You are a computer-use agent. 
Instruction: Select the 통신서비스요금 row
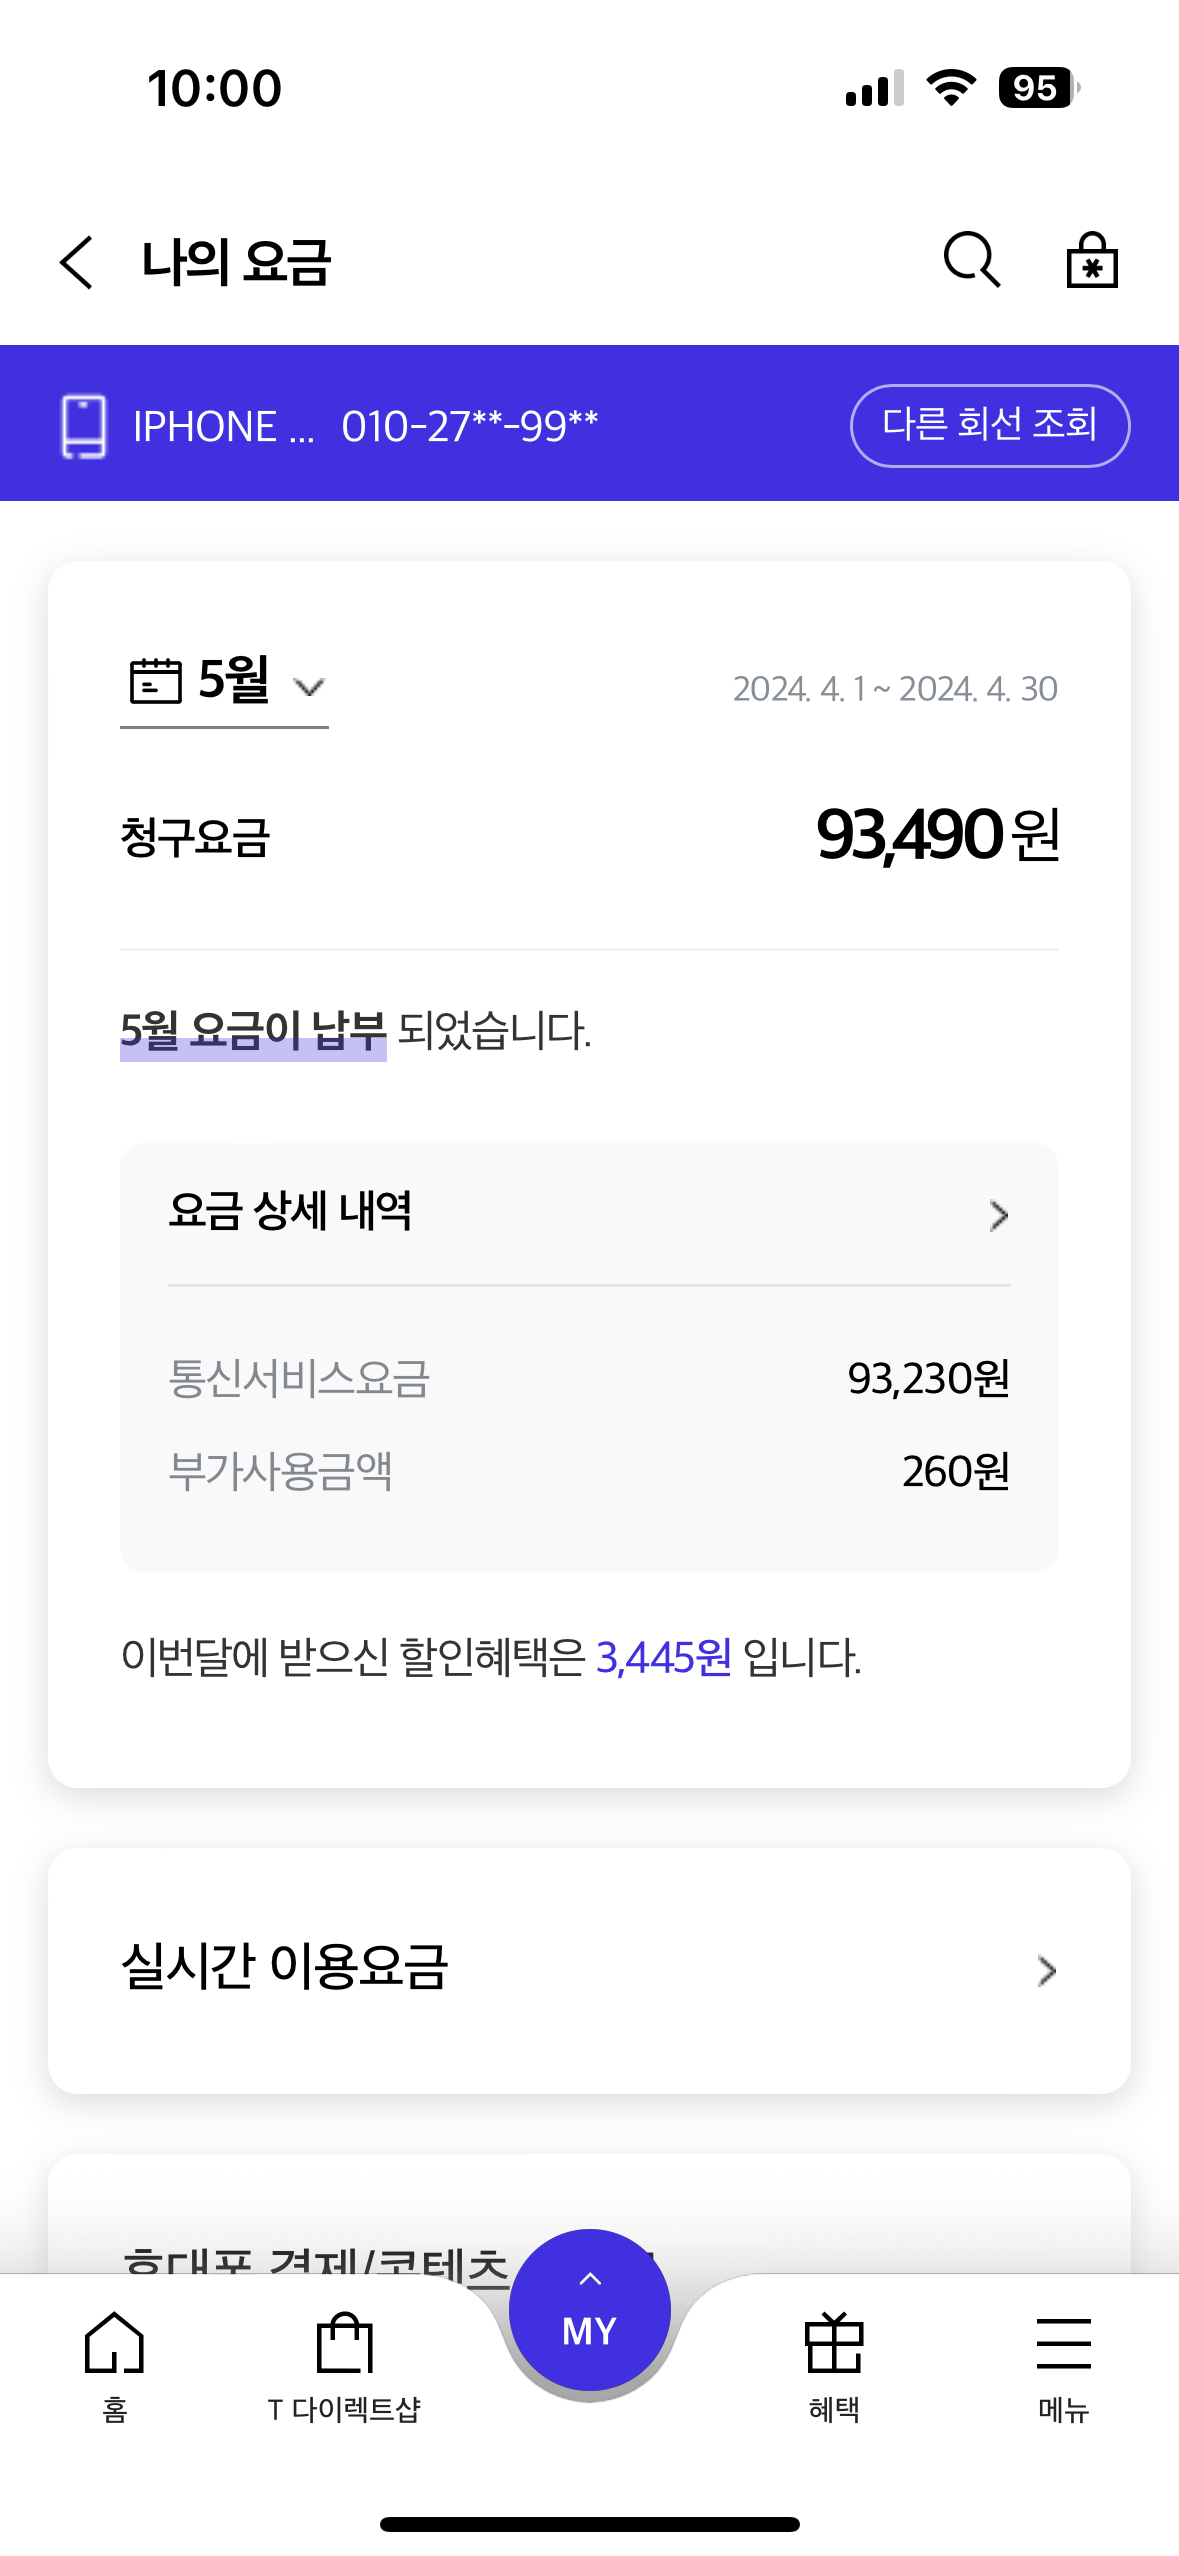pos(588,1379)
